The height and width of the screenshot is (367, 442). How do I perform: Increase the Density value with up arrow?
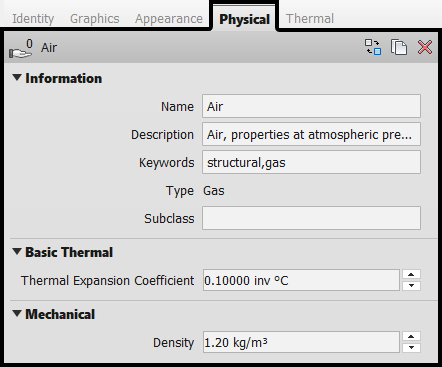click(411, 337)
